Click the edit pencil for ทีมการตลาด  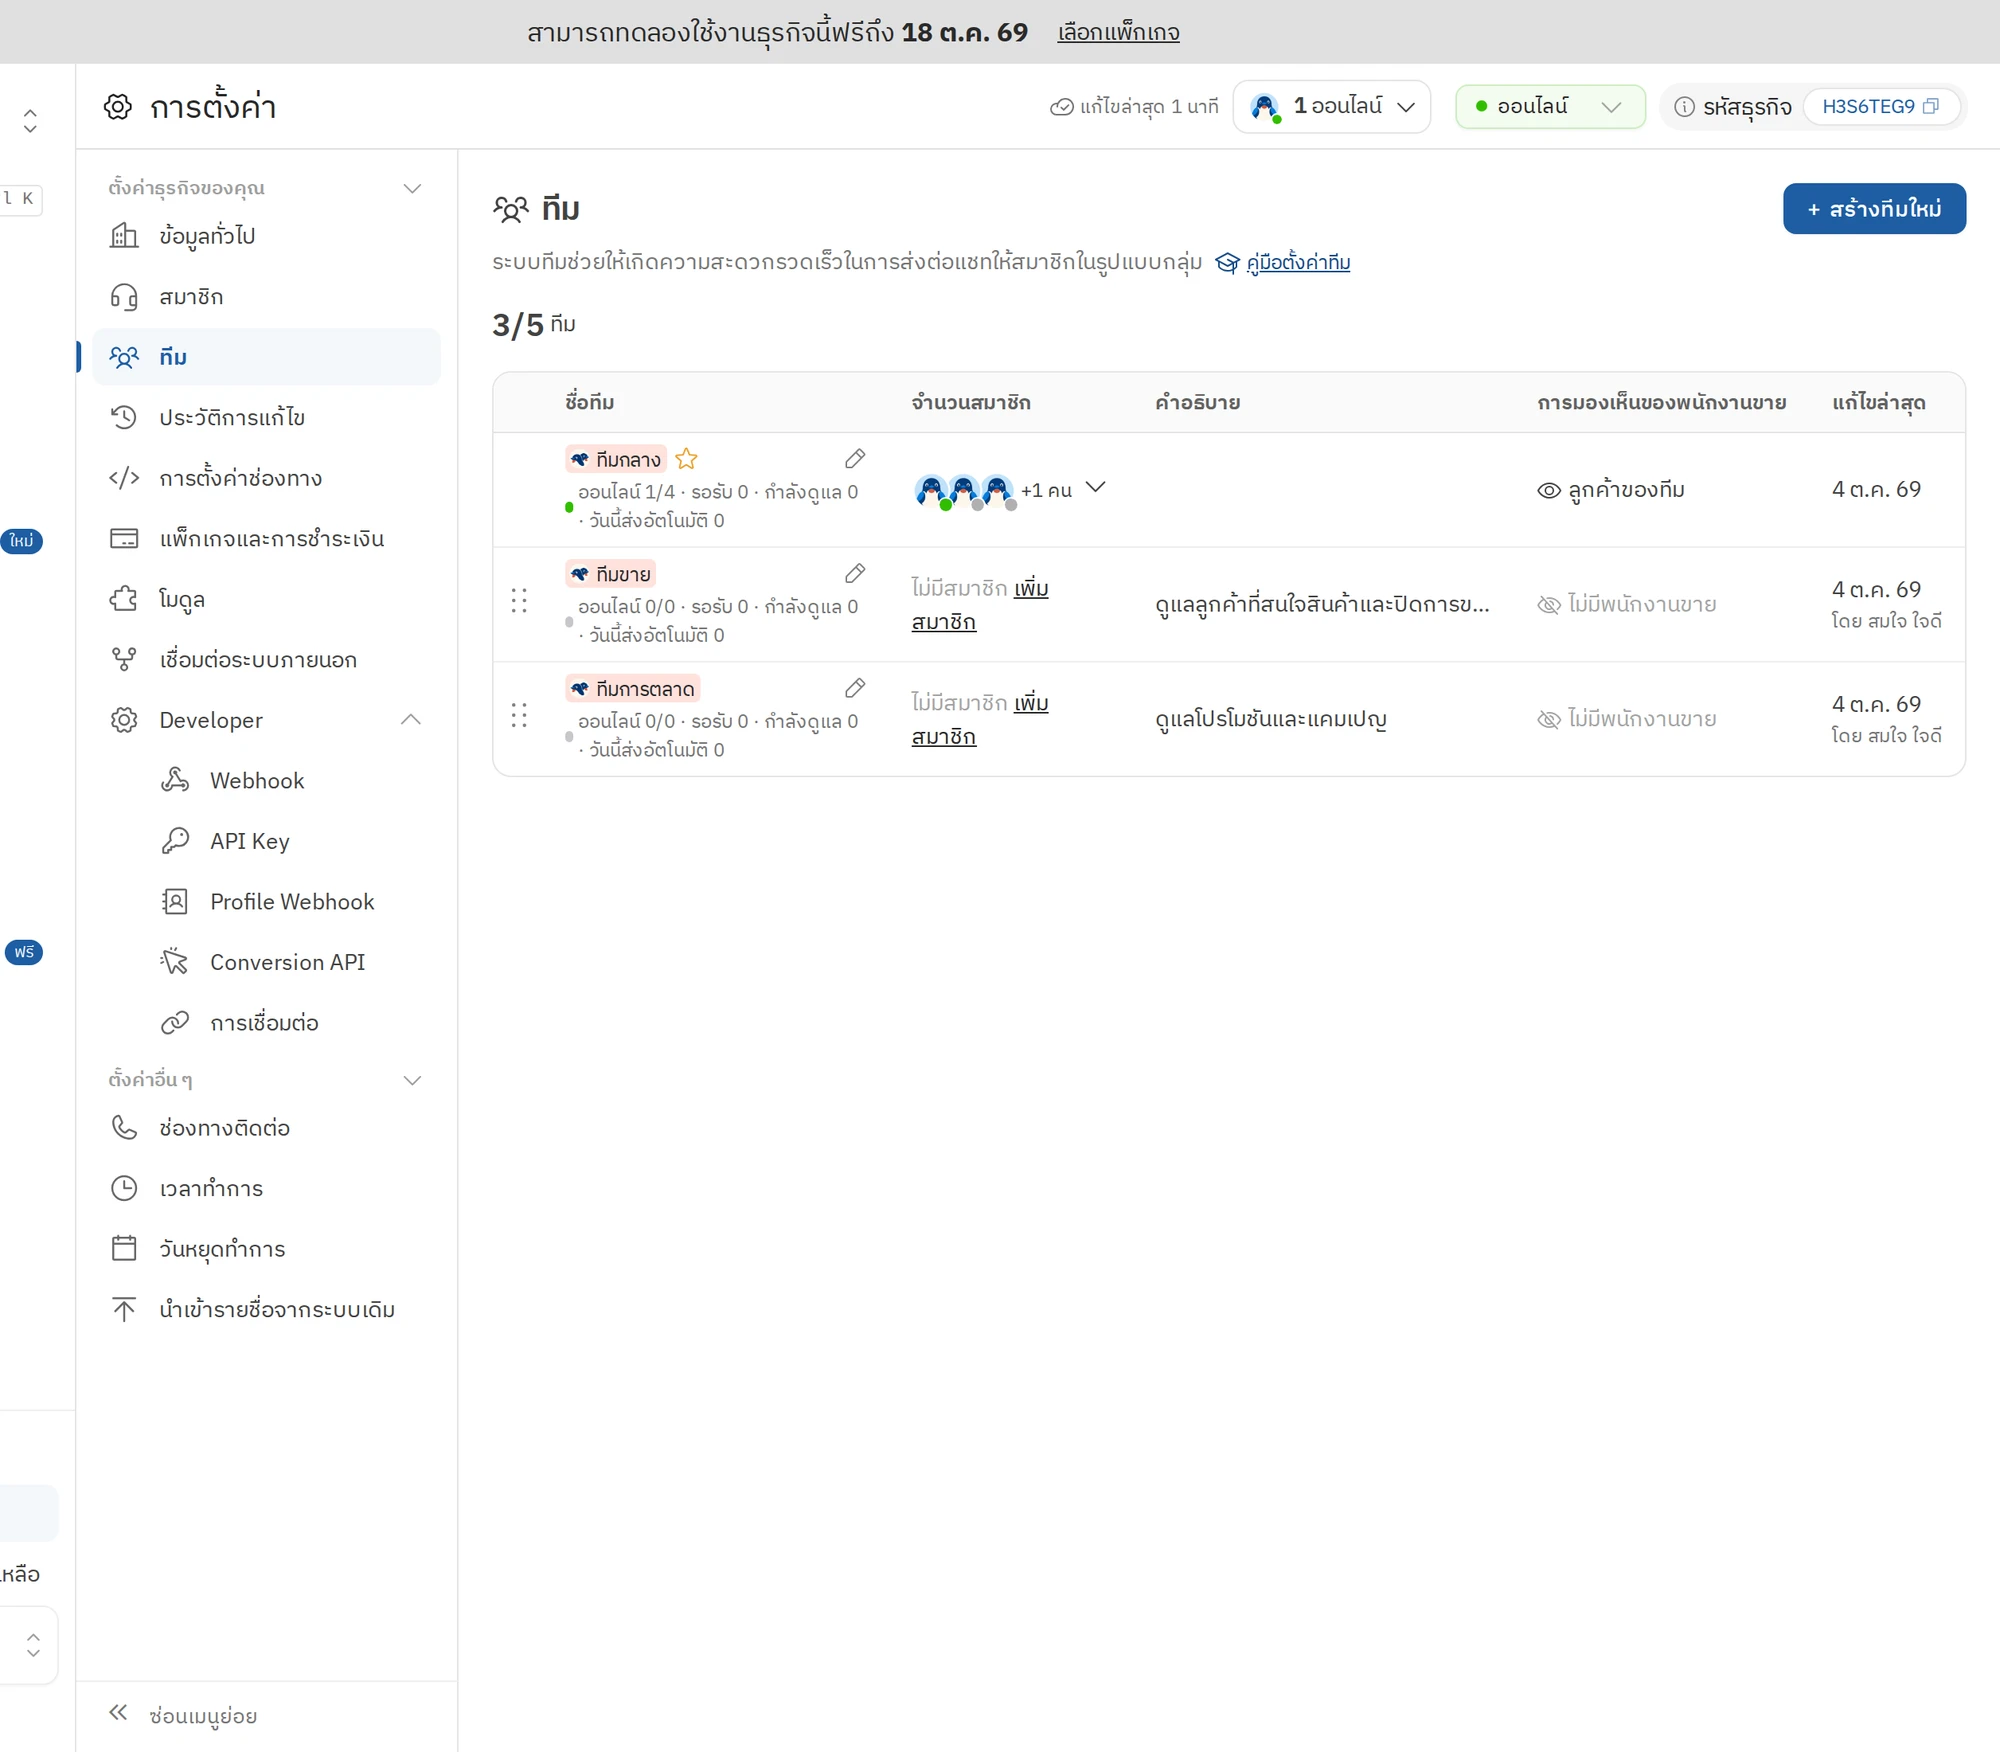(855, 689)
